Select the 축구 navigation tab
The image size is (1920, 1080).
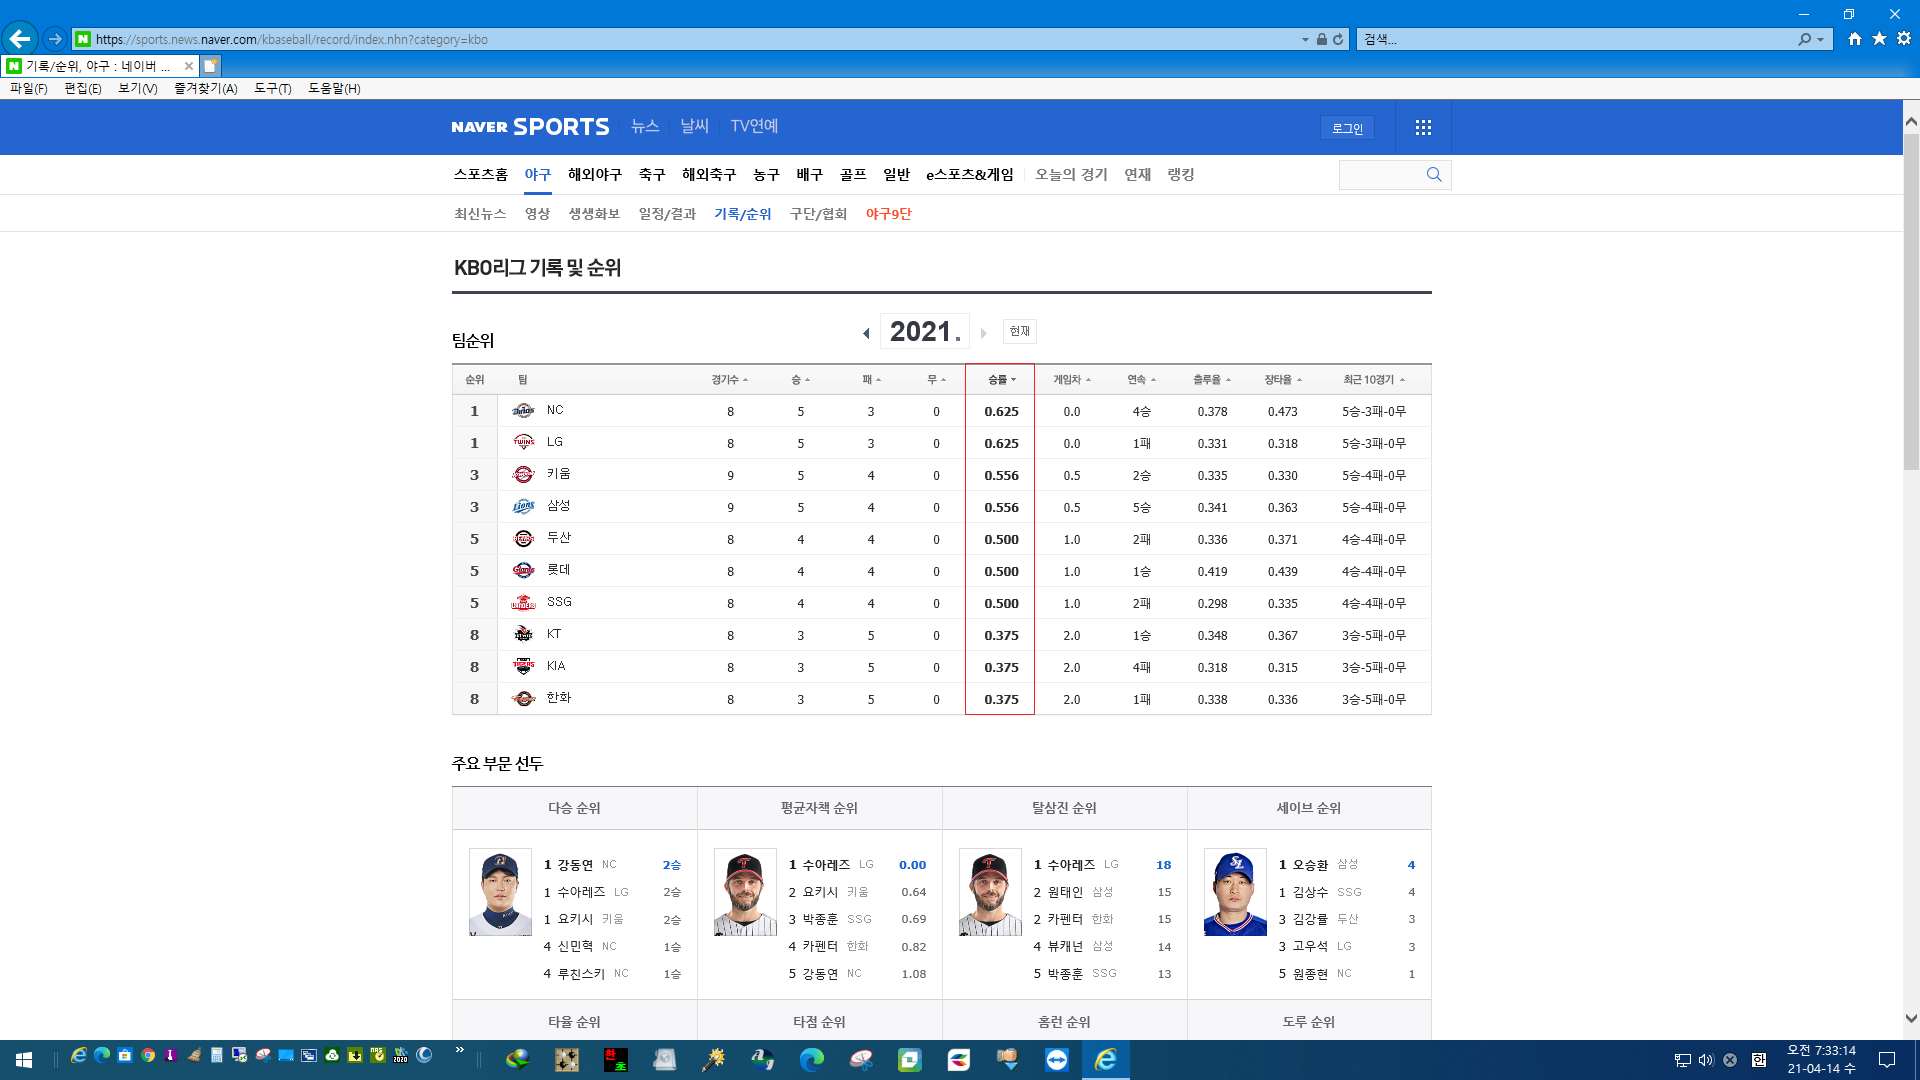tap(652, 174)
